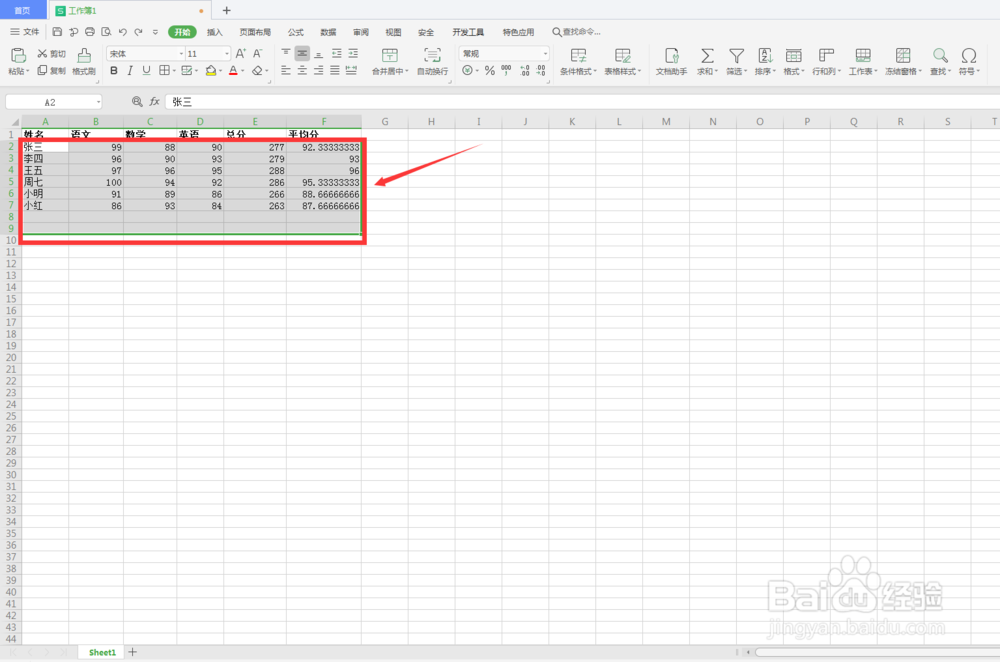The image size is (1000, 662).
Task: Click Conditional Formatting (条件格式) icon
Action: (578, 55)
